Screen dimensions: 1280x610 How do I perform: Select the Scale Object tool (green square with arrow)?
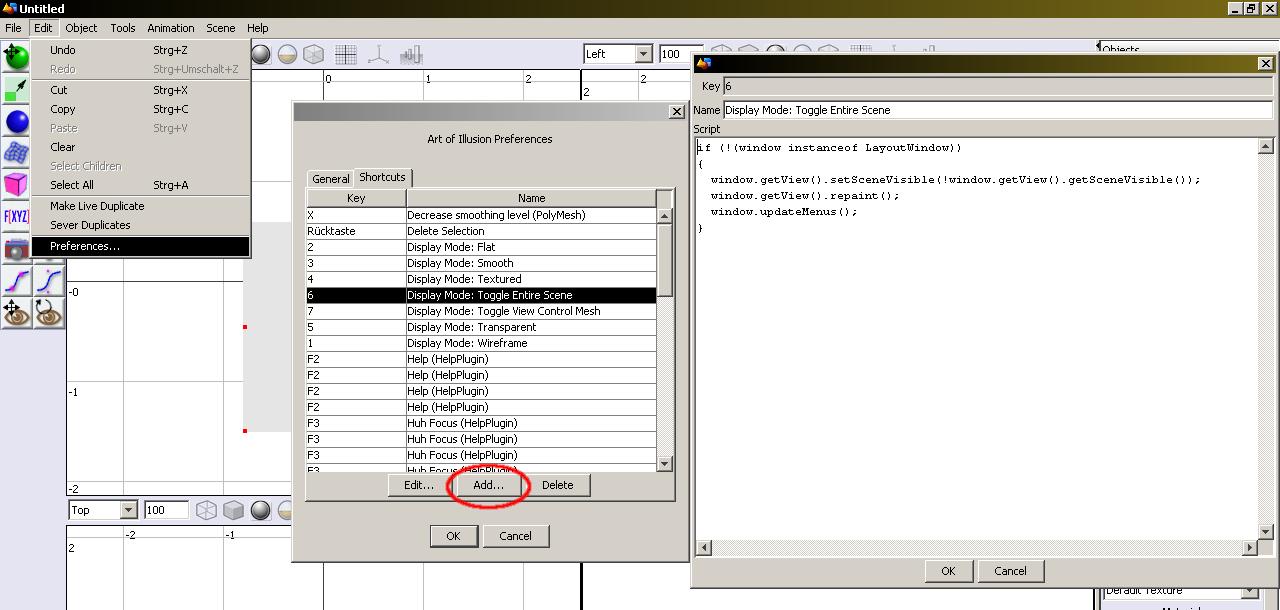pyautogui.click(x=16, y=89)
